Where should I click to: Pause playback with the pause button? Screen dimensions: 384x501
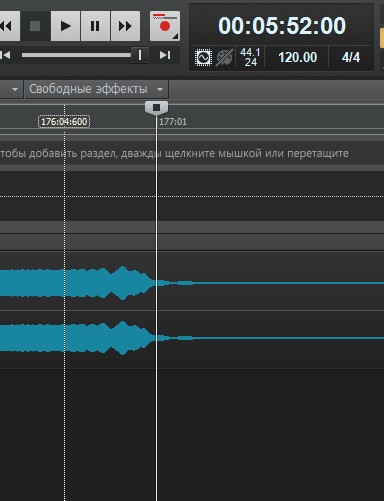(95, 26)
